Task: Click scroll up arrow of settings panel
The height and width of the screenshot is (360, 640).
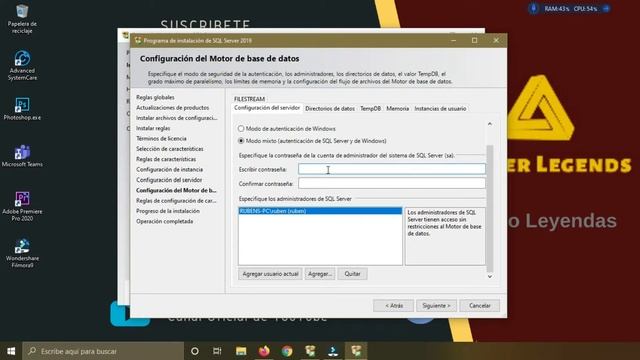Action: pyautogui.click(x=490, y=124)
